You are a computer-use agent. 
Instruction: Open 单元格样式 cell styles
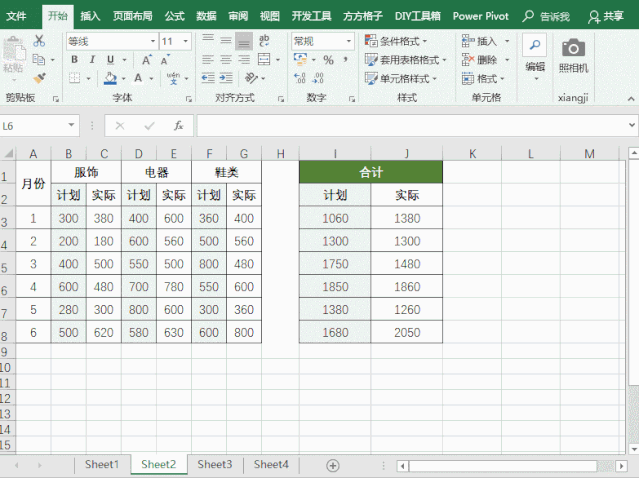[401, 78]
